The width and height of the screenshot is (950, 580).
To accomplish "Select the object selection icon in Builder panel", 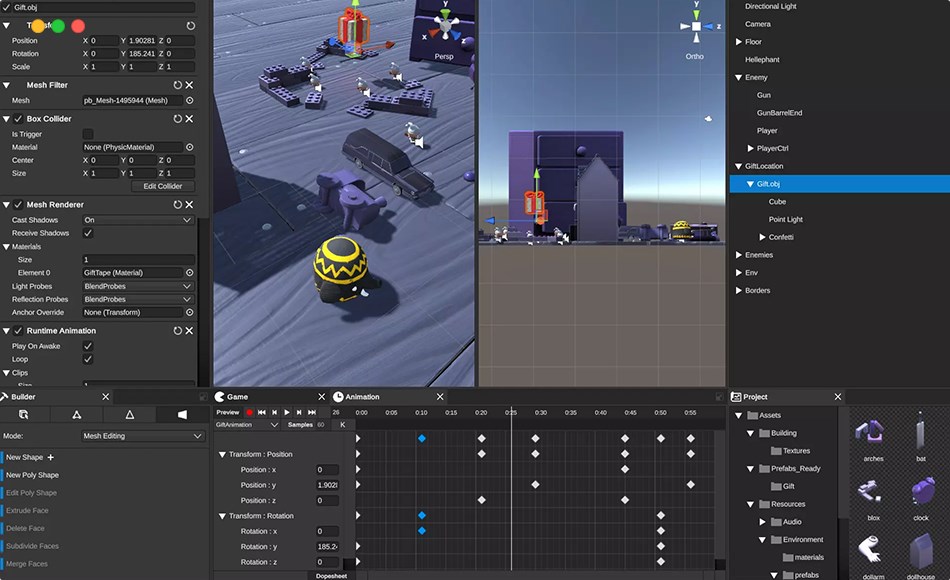I will point(25,415).
